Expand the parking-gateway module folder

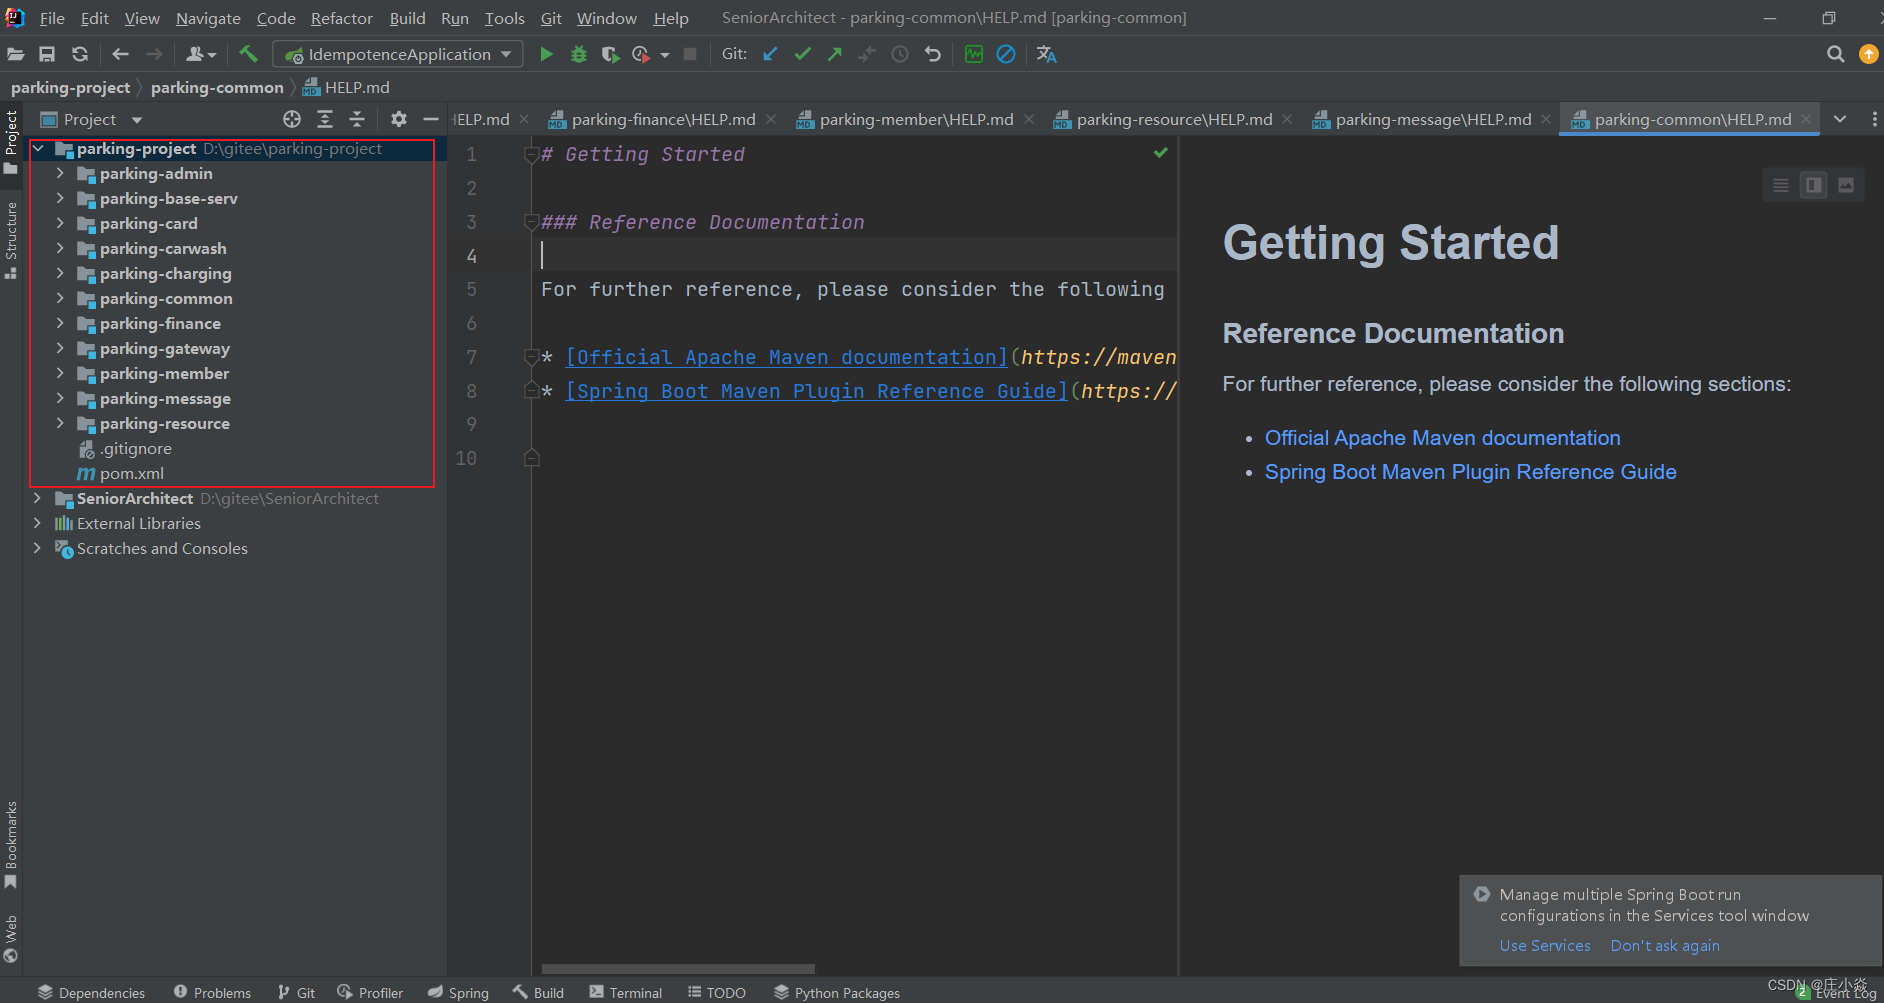click(60, 348)
